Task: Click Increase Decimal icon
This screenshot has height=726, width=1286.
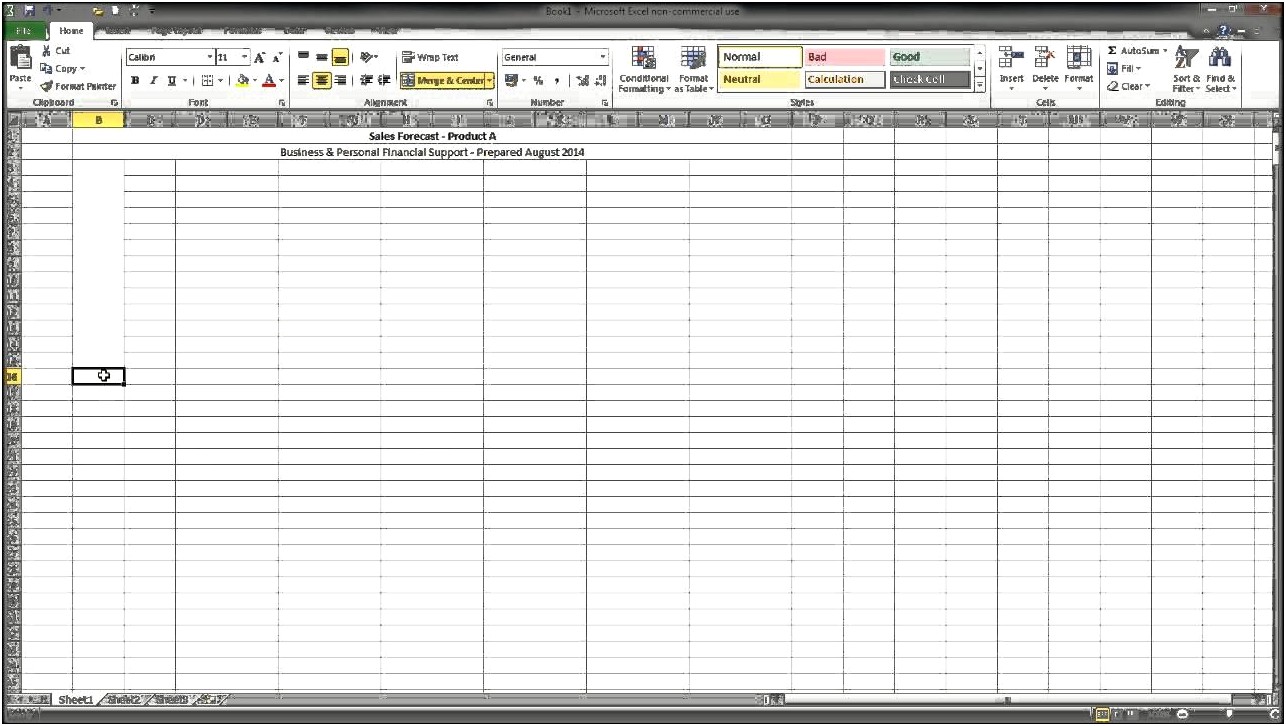Action: [582, 81]
